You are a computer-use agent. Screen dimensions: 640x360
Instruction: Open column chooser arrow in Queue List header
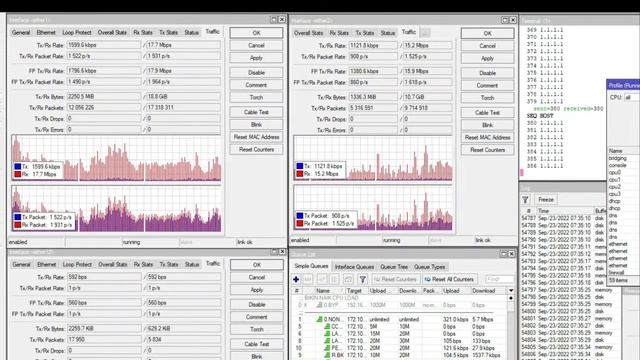pos(511,291)
